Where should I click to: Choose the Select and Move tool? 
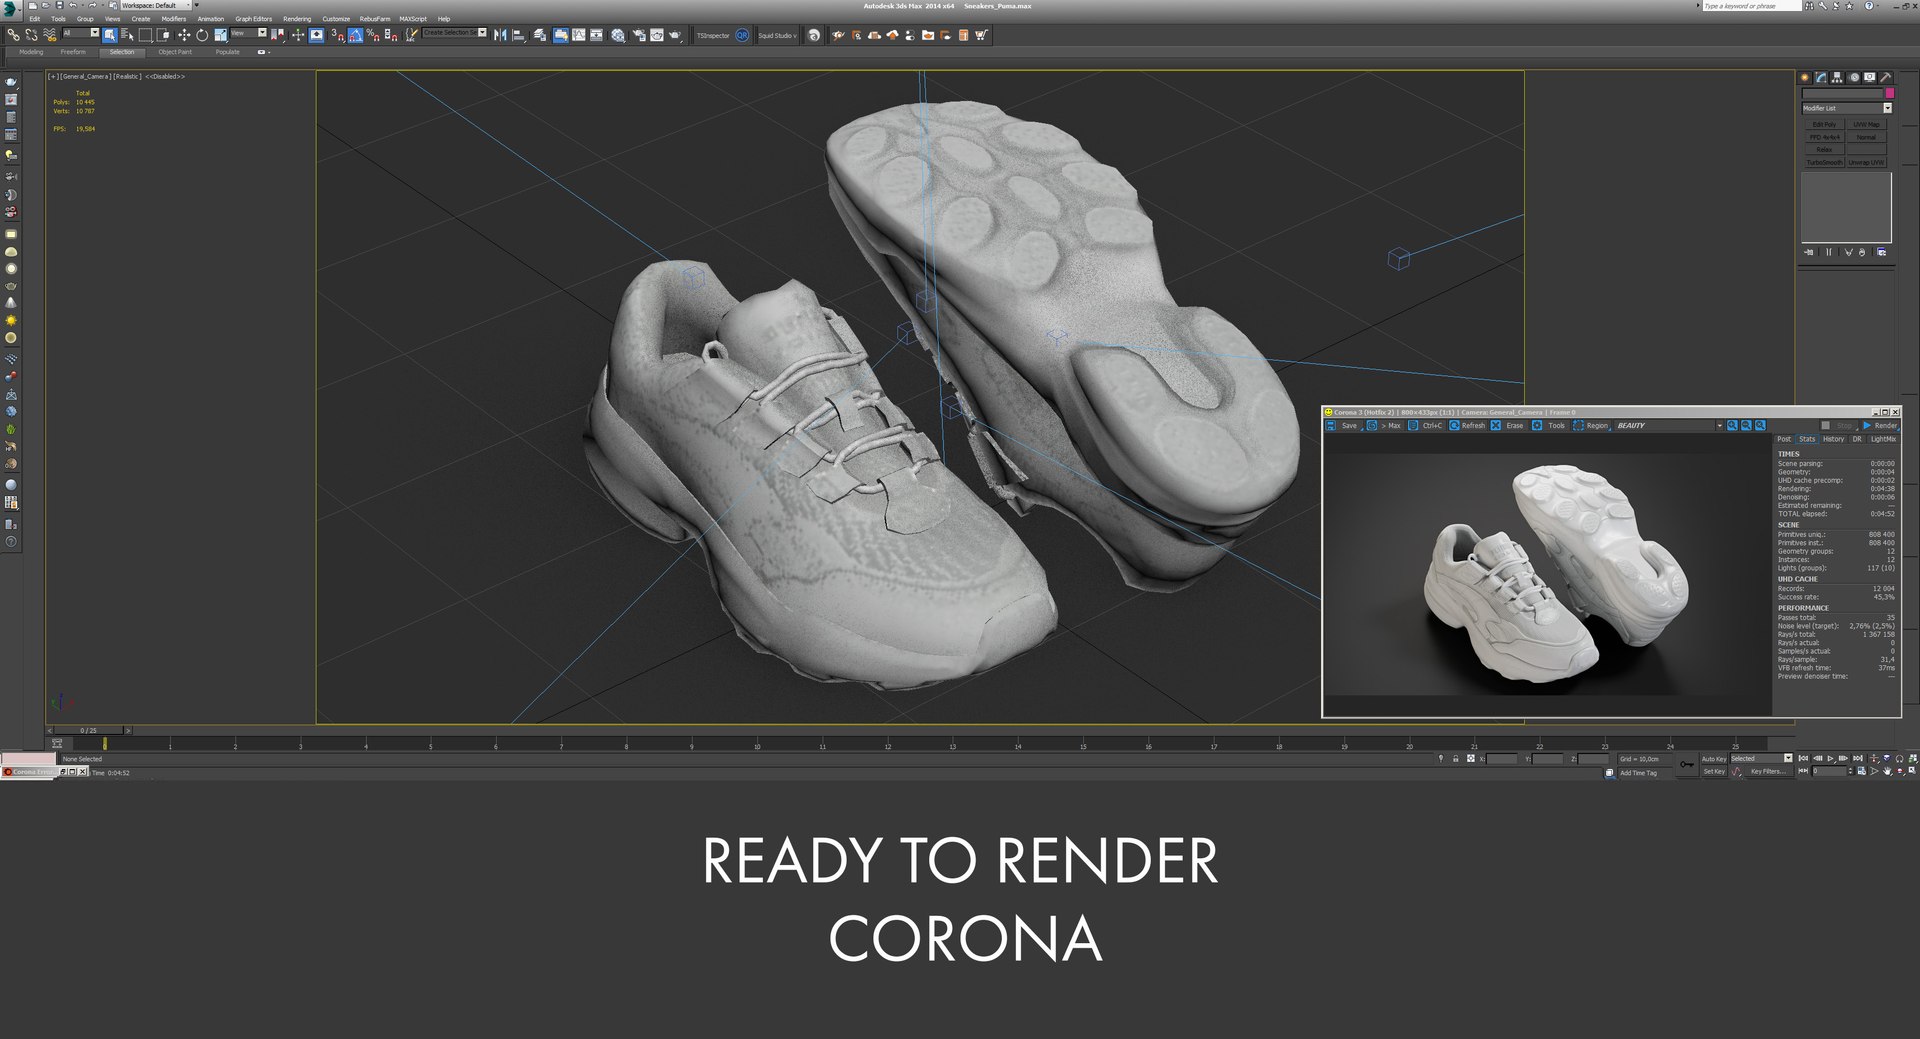click(x=183, y=35)
